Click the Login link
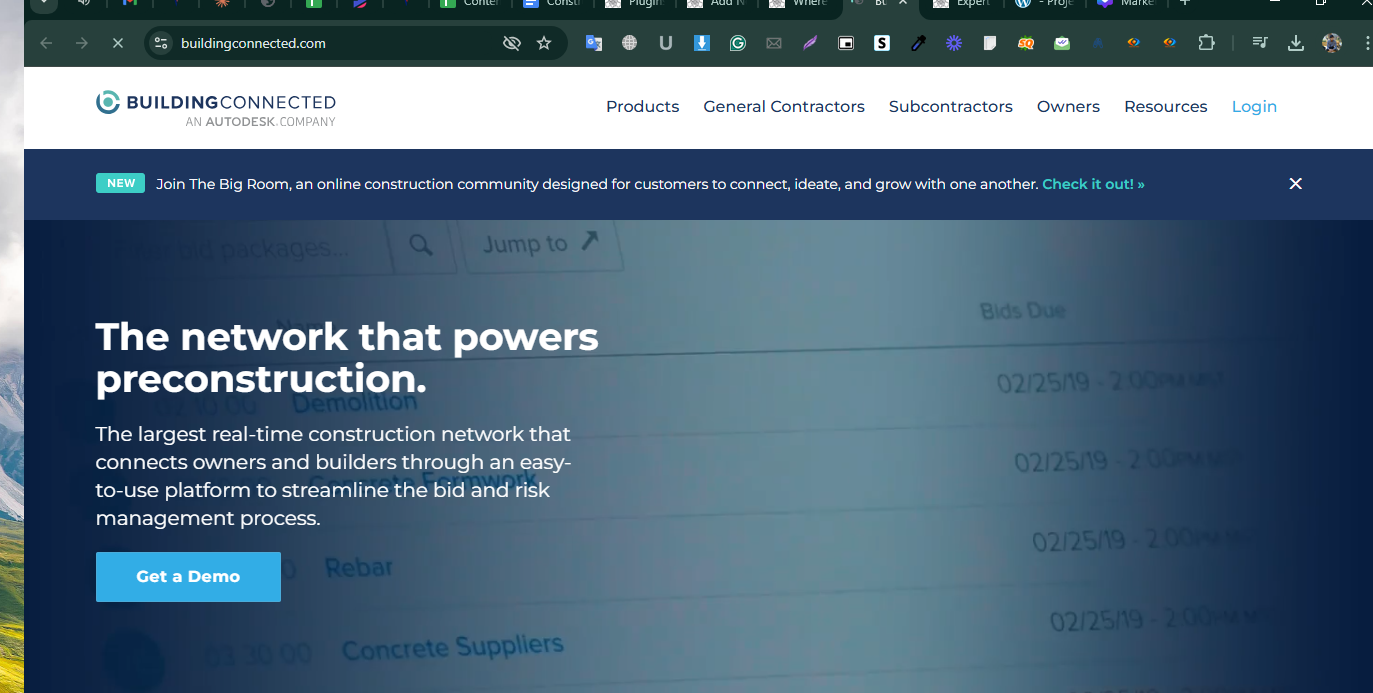1373x693 pixels. 1254,106
